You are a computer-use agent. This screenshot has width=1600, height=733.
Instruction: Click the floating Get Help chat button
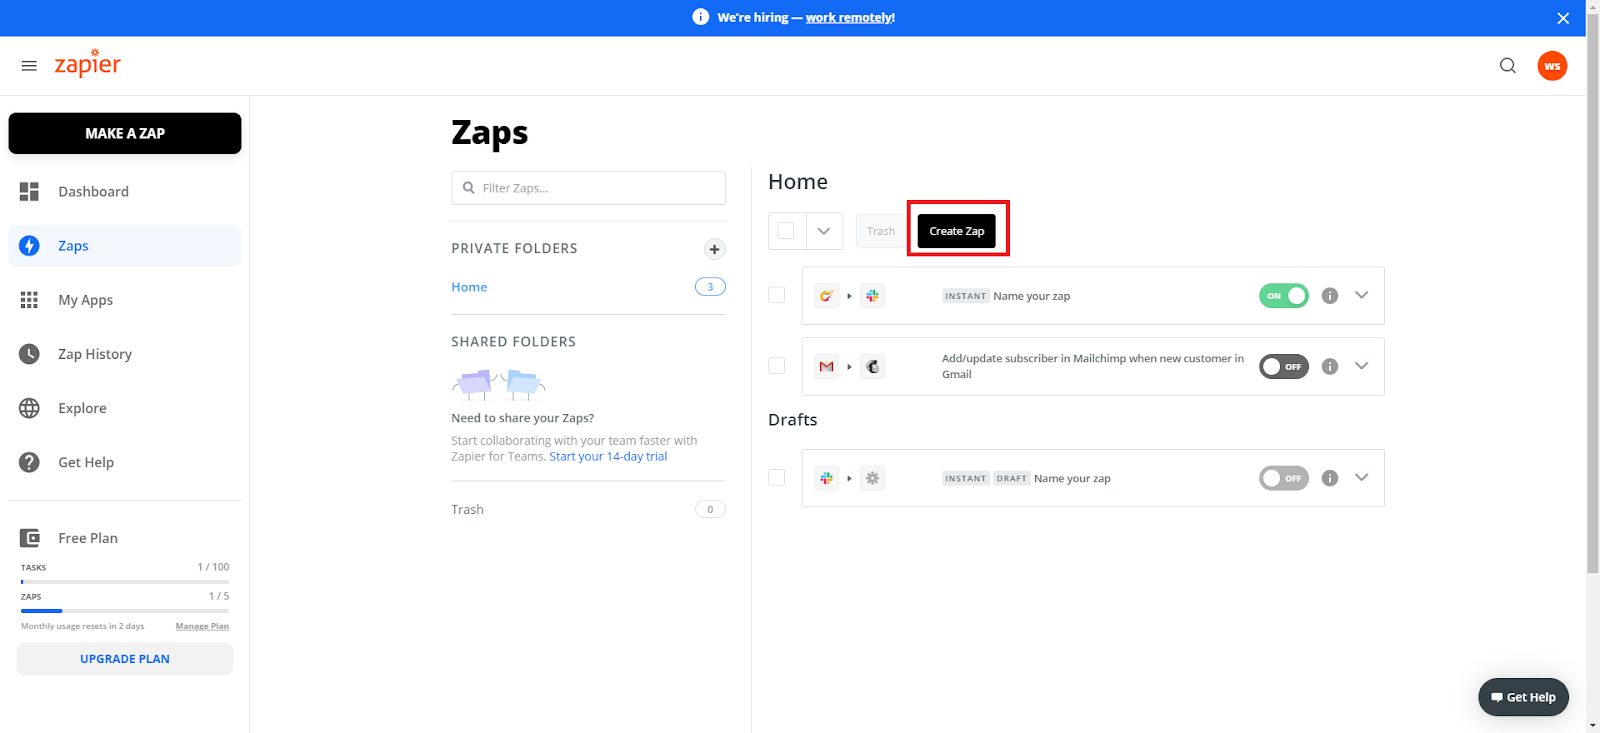click(x=1523, y=697)
